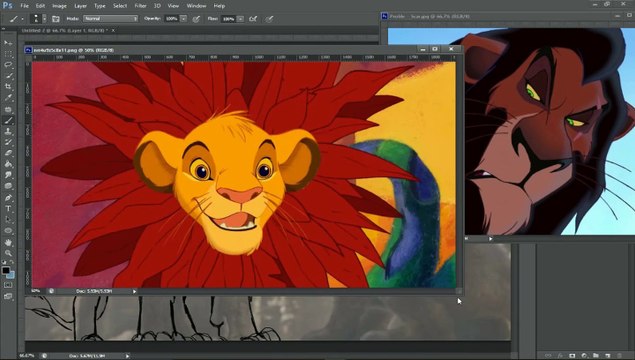Open the brush tool preset picker arrow
The width and height of the screenshot is (635, 360).
point(22,19)
